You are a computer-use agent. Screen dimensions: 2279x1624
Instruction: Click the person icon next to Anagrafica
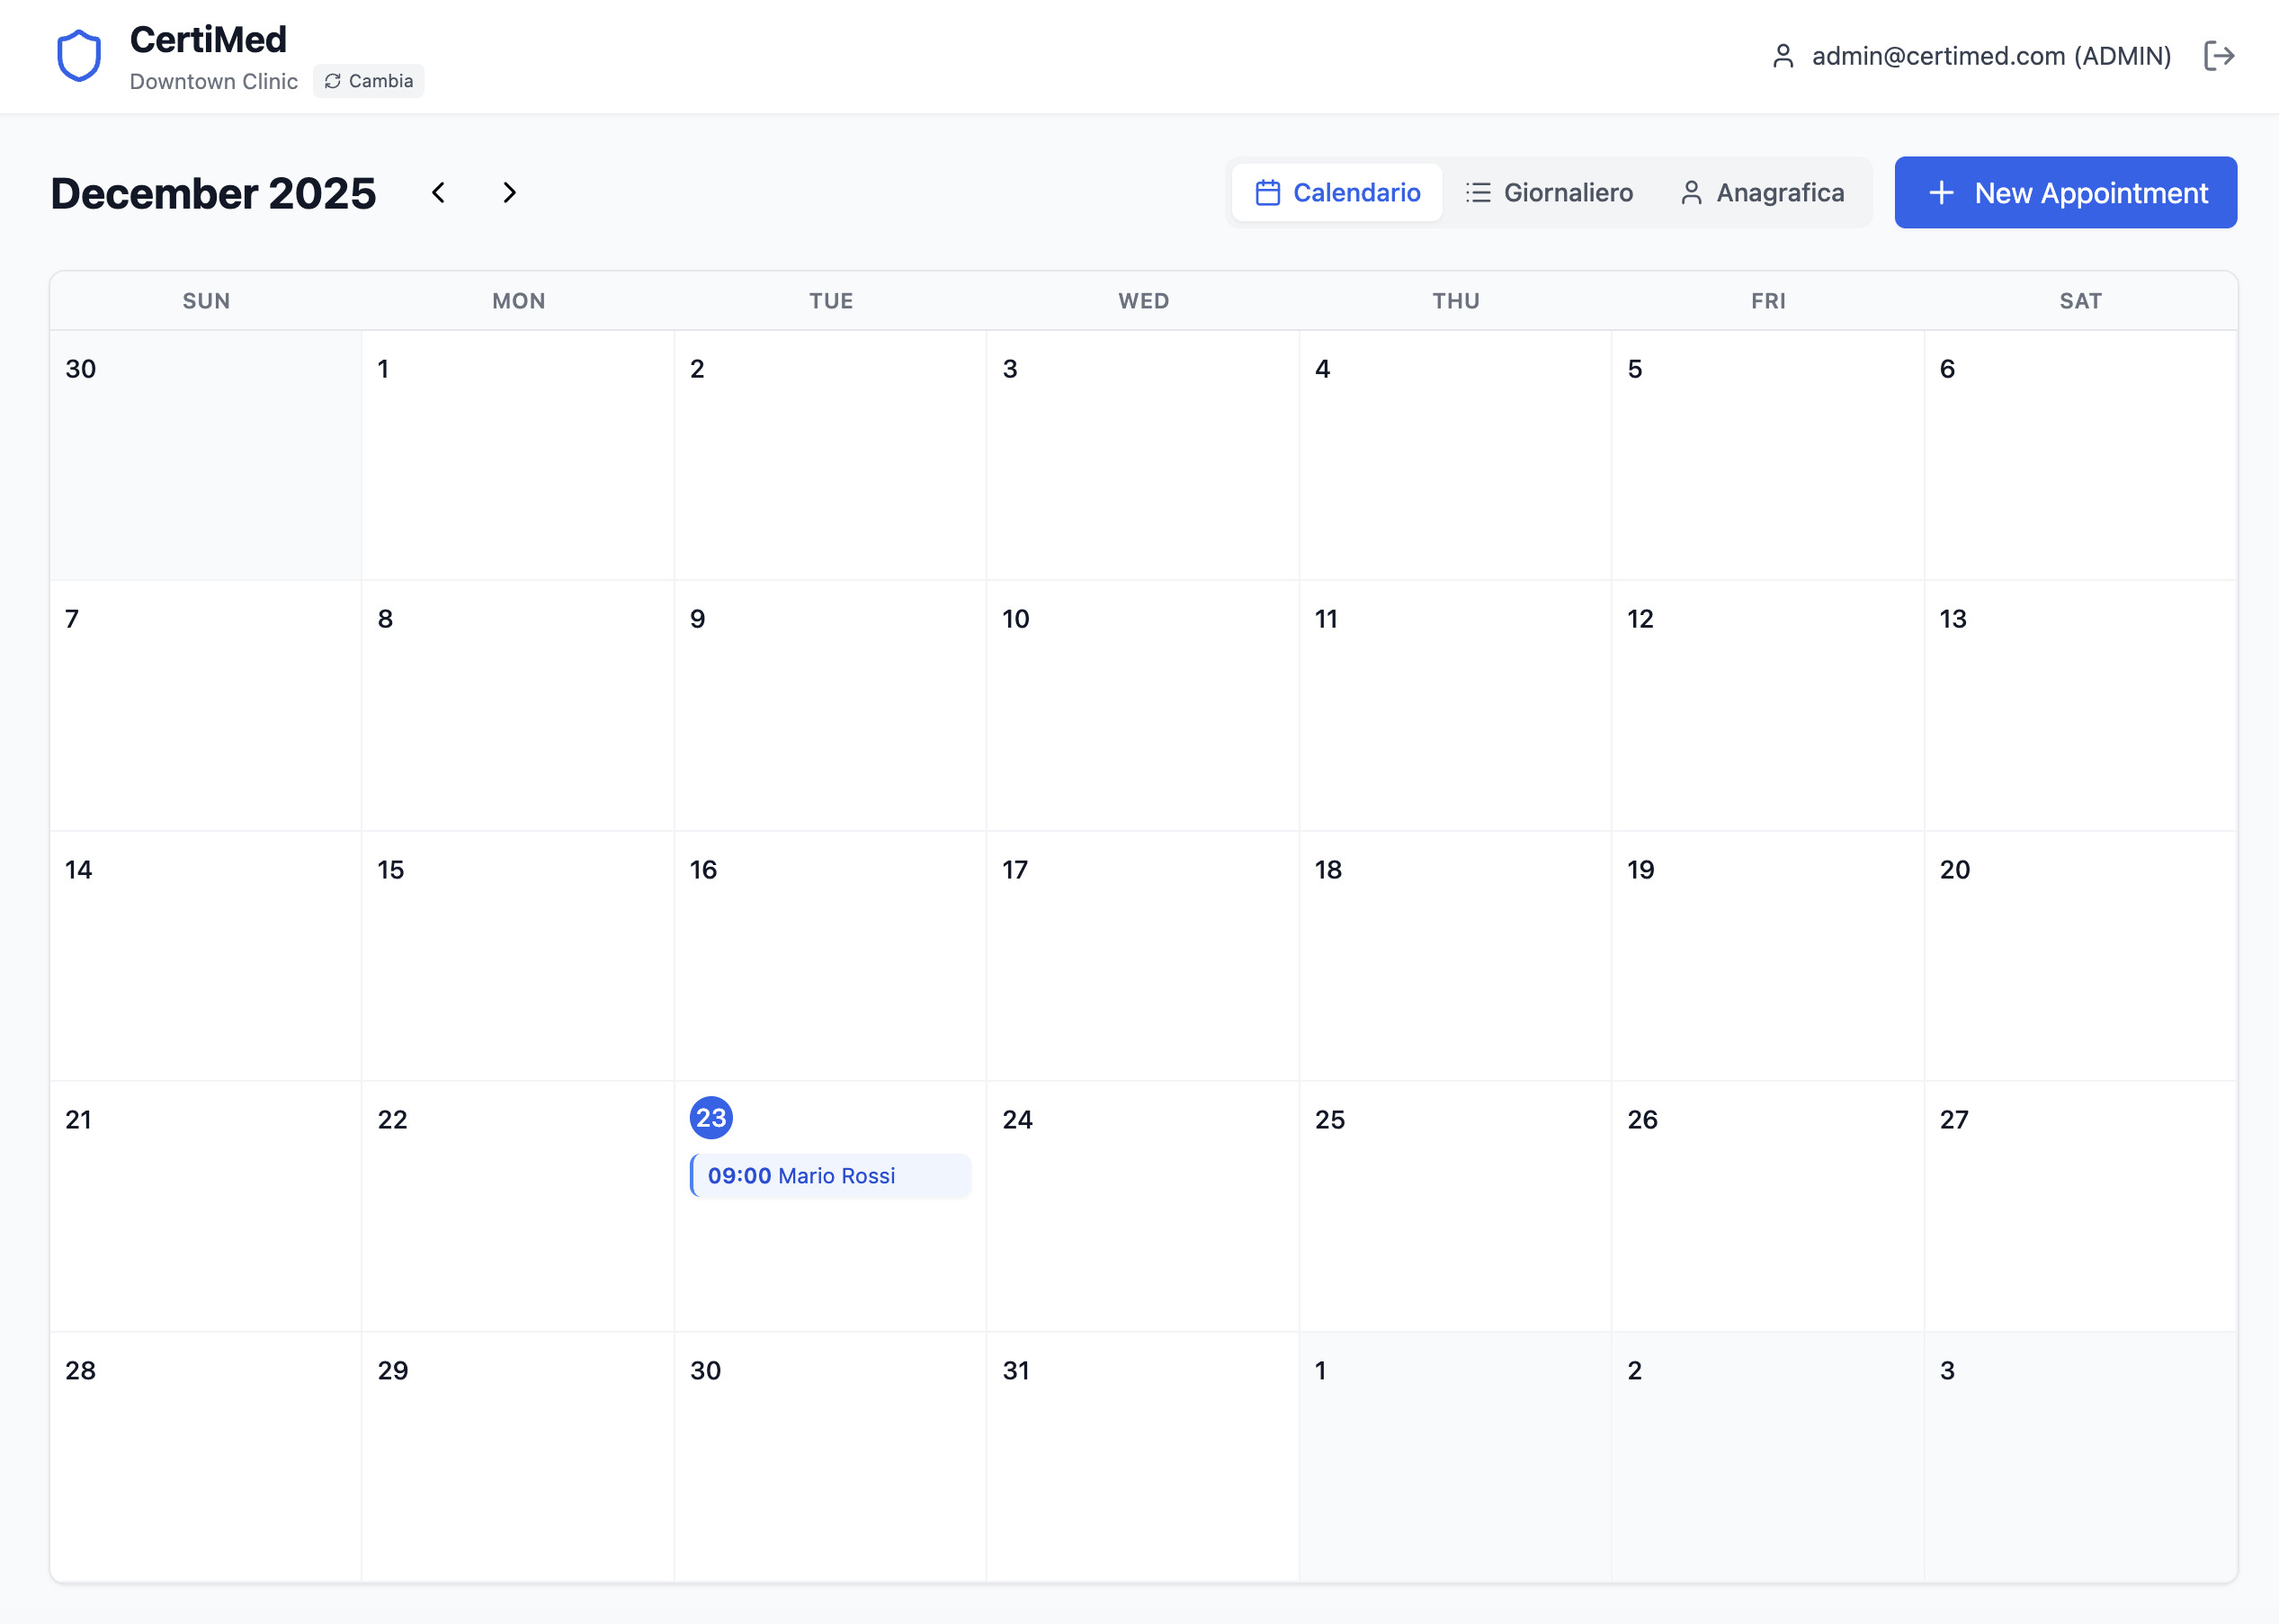1692,192
